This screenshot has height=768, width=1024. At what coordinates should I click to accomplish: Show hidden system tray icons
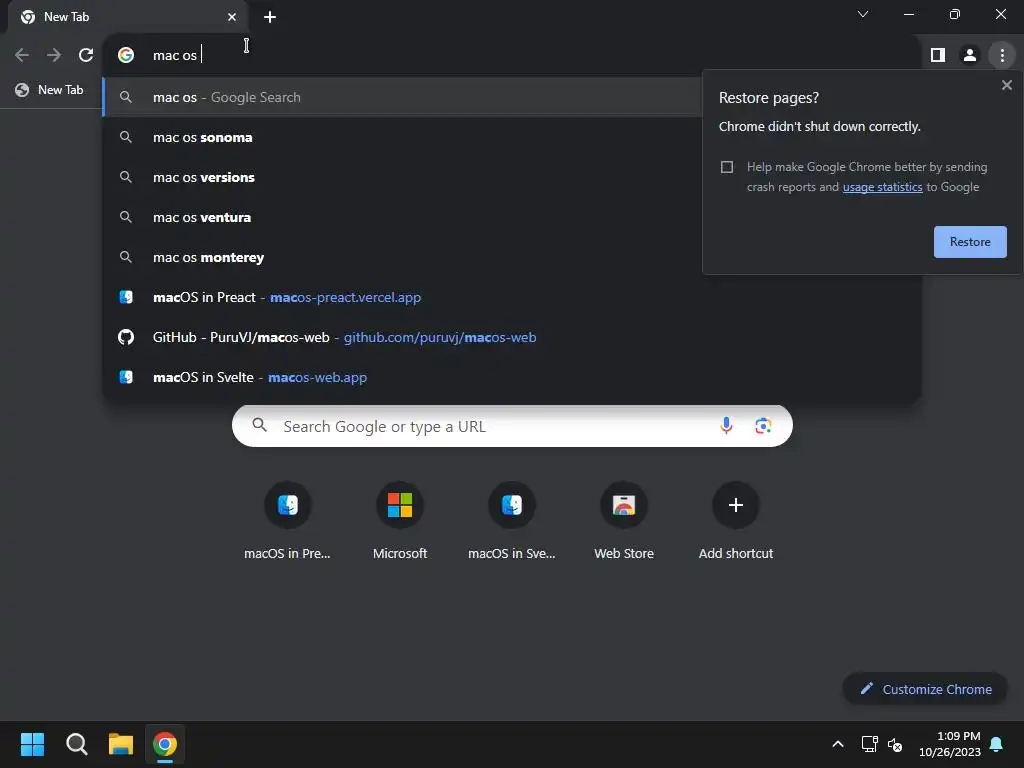(838, 744)
